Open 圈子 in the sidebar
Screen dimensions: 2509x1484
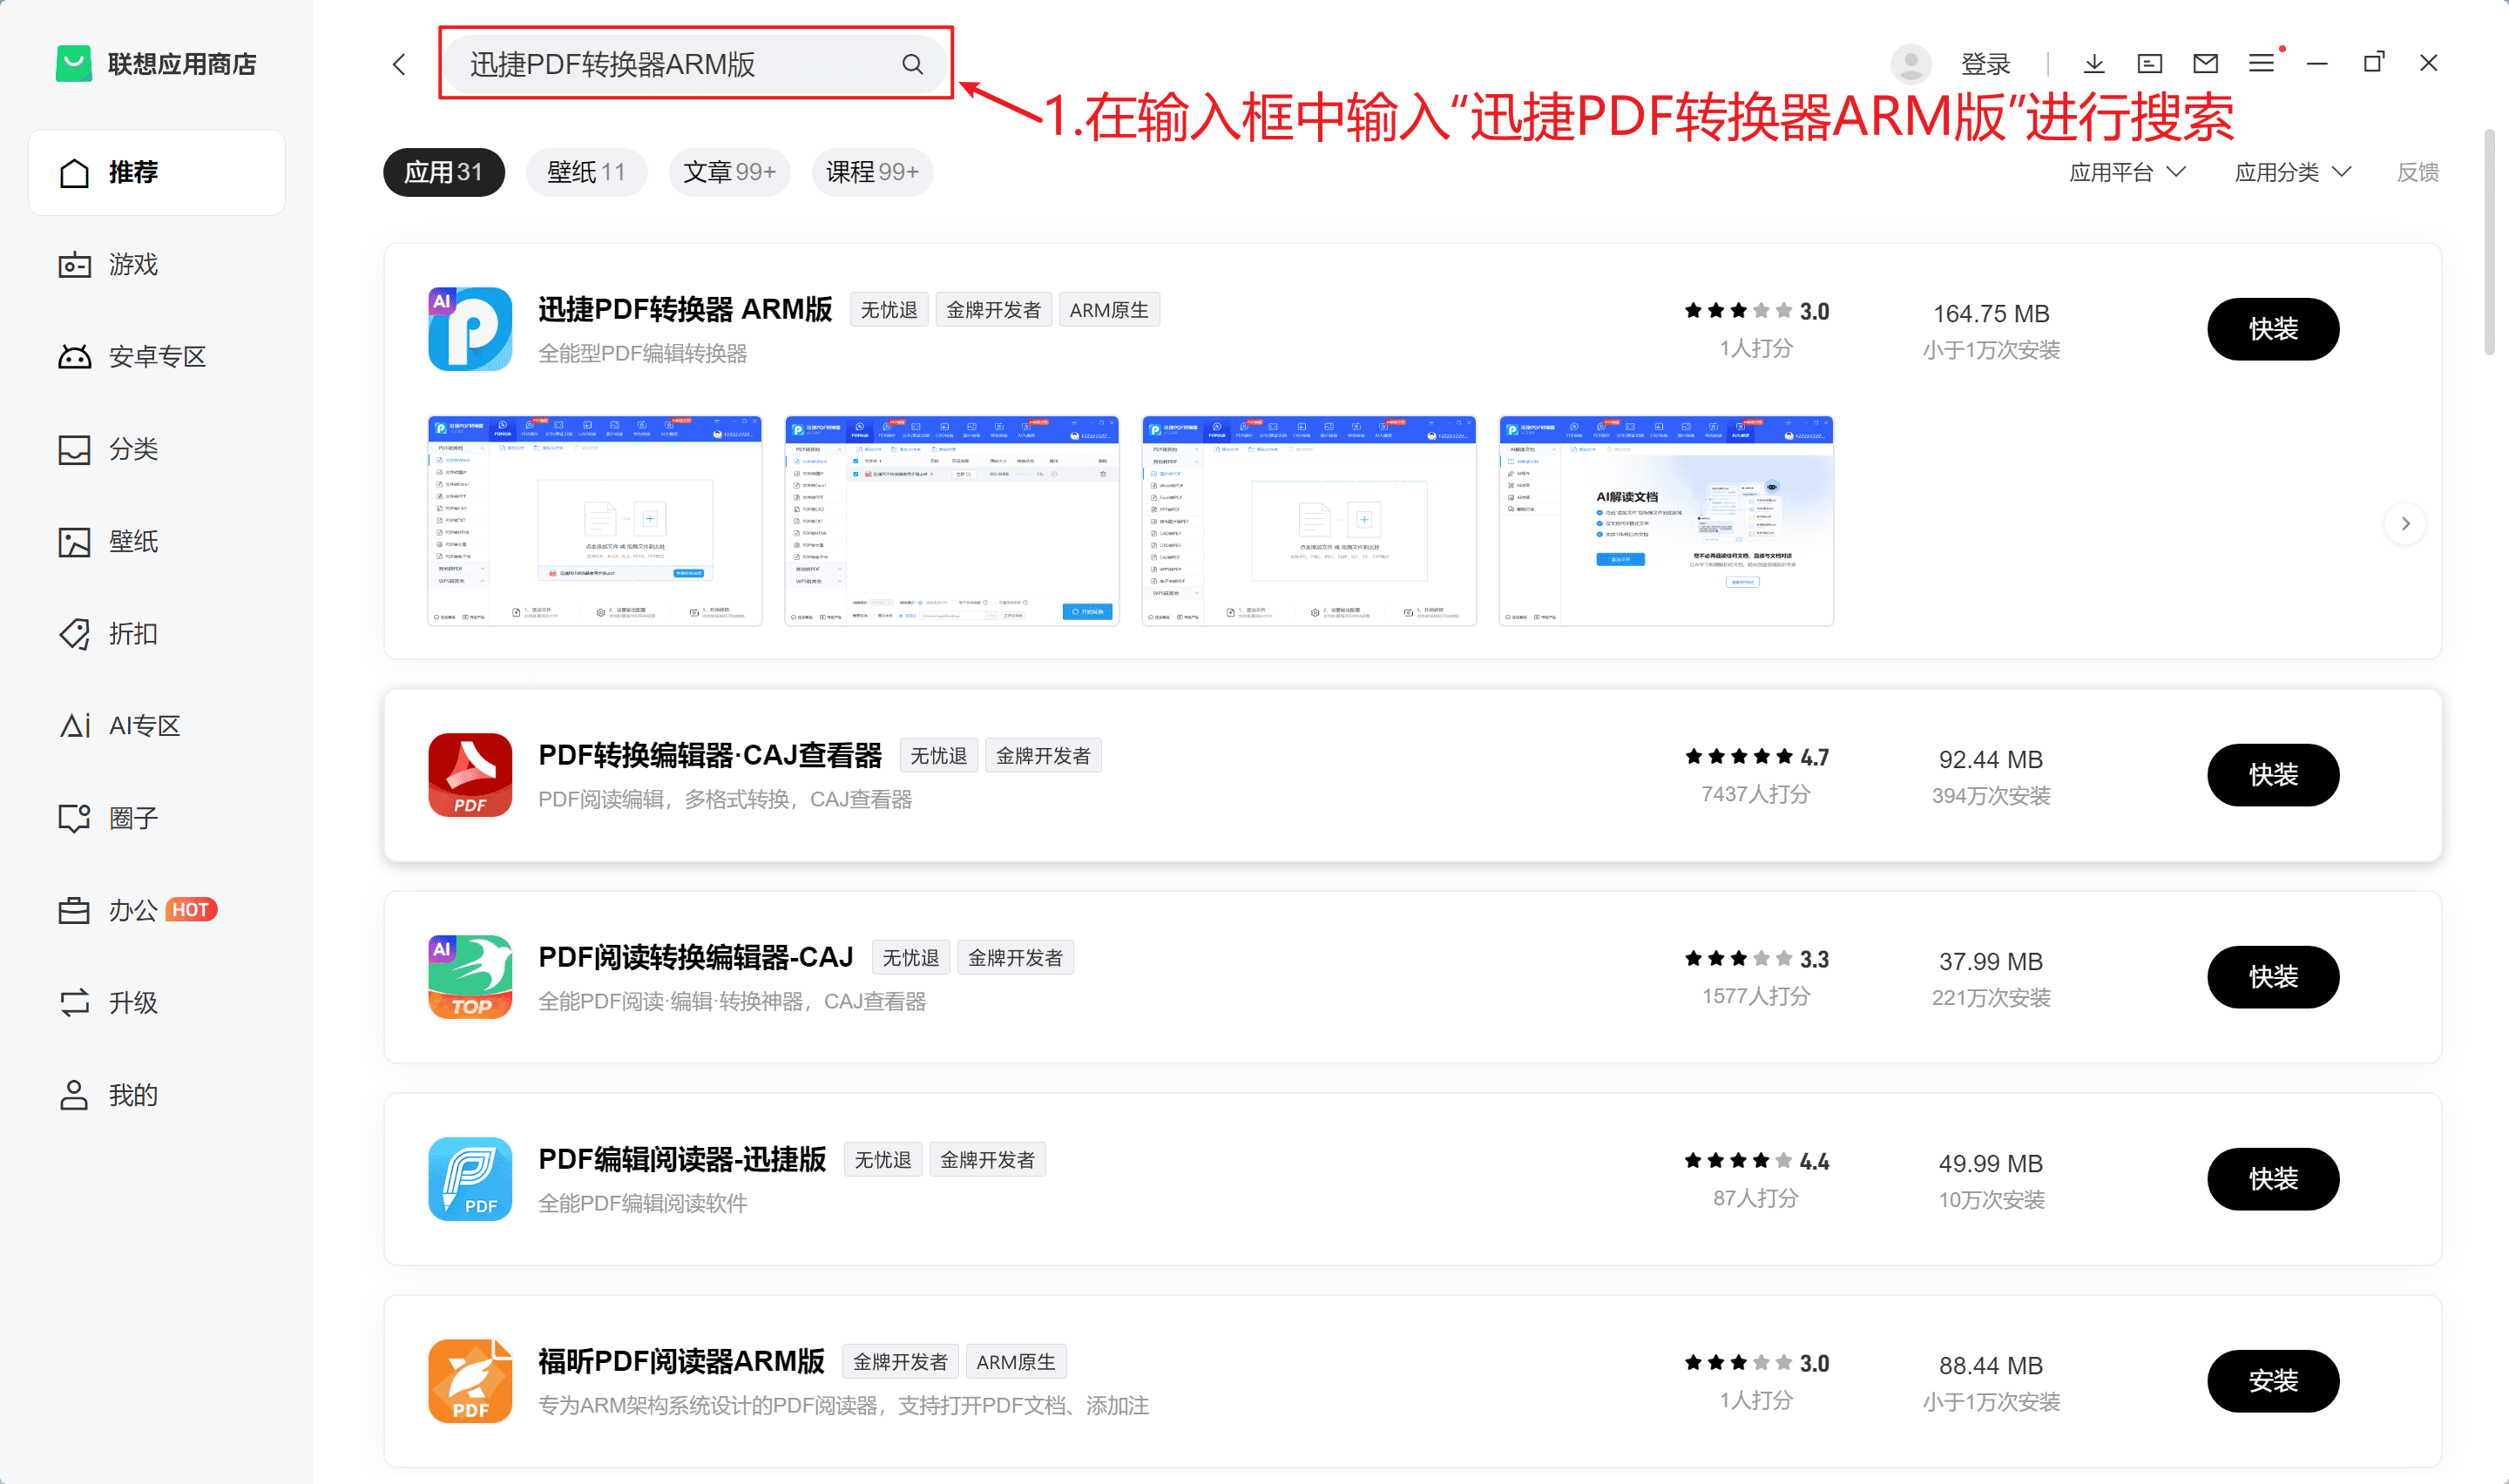click(157, 818)
